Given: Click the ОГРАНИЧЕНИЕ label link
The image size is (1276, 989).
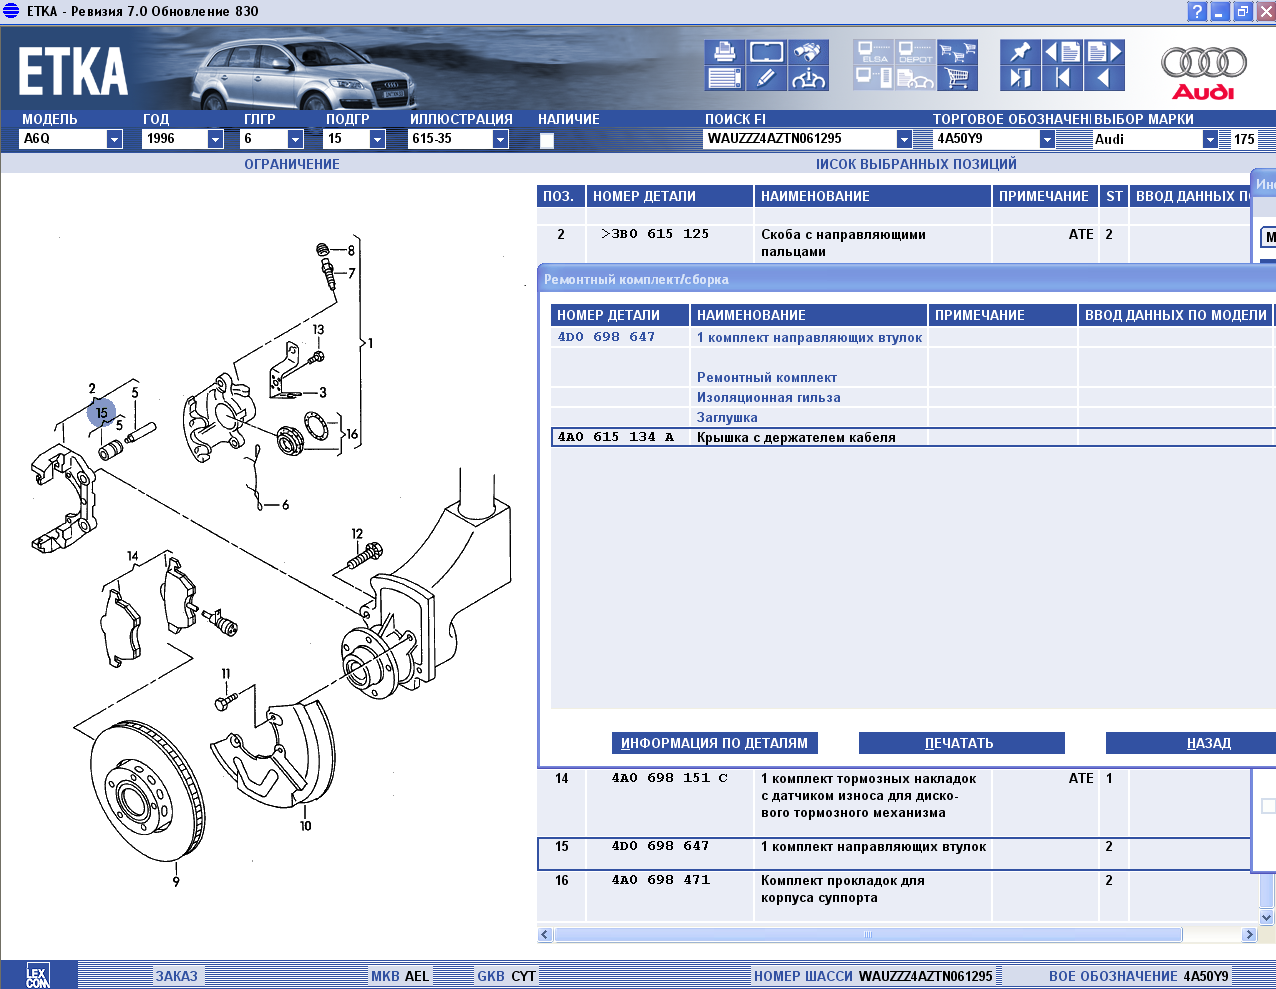Looking at the screenshot, I should (292, 164).
